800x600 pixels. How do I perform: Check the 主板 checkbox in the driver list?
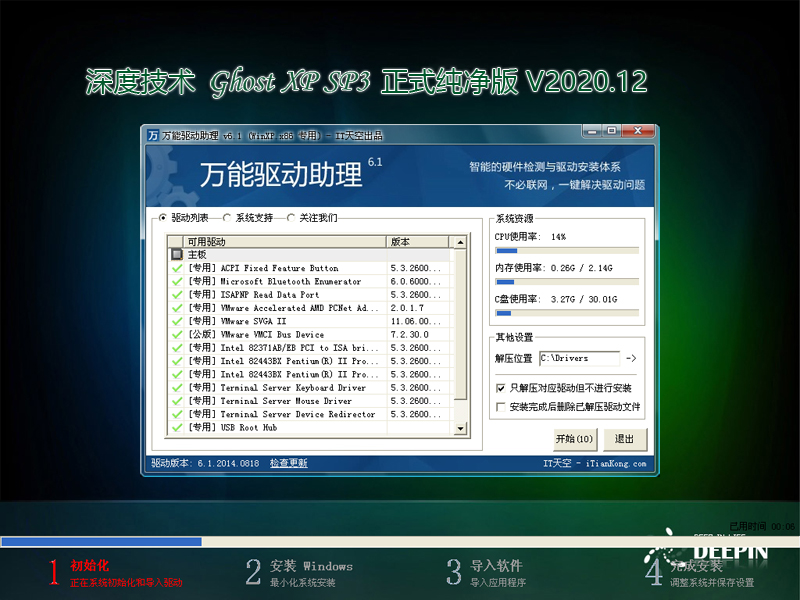(x=178, y=254)
